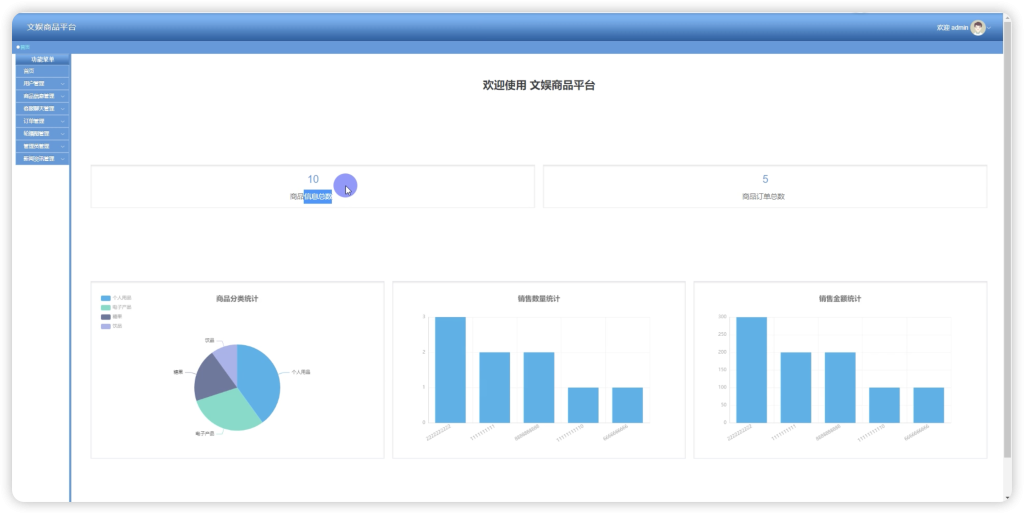Click the 销售数量统计 chart title
Screen dimensions: 1024x514
(539, 298)
